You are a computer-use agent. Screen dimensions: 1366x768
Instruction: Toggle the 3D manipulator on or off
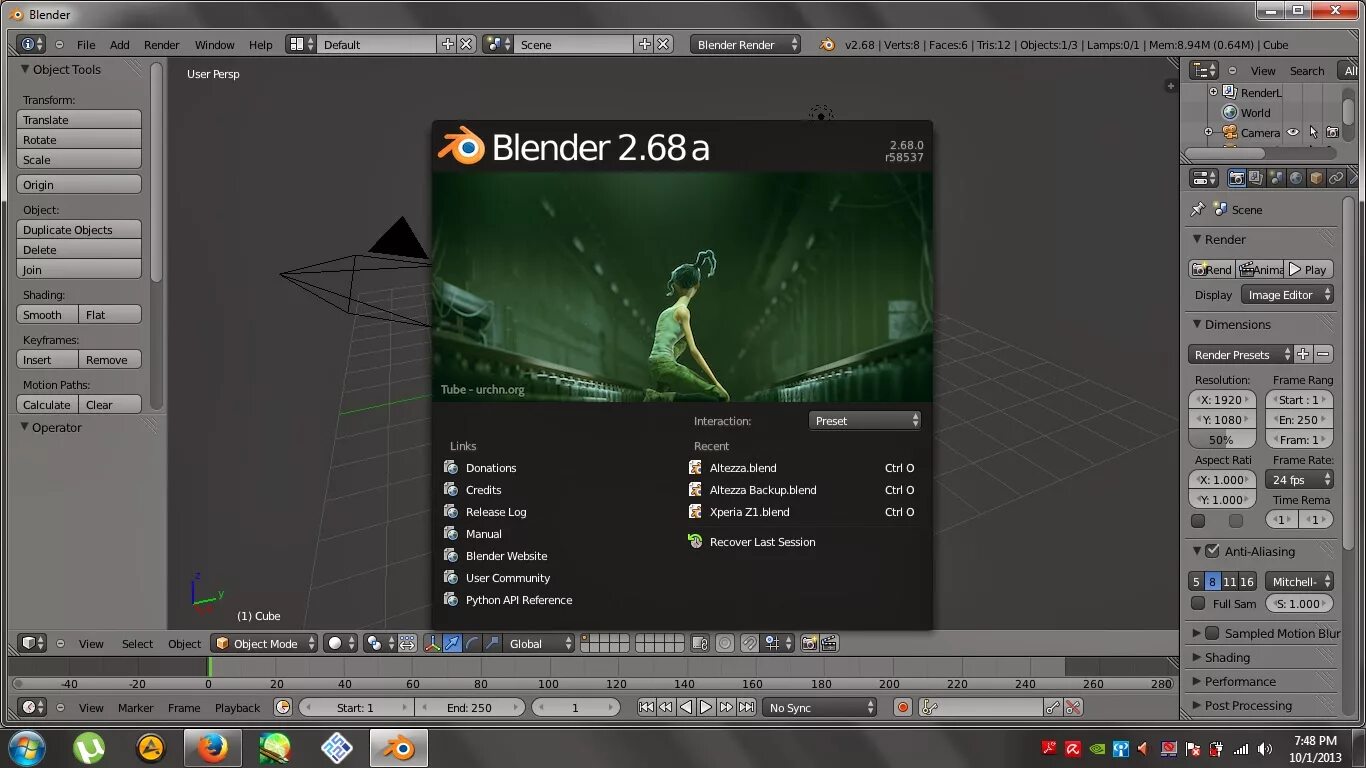(x=433, y=643)
